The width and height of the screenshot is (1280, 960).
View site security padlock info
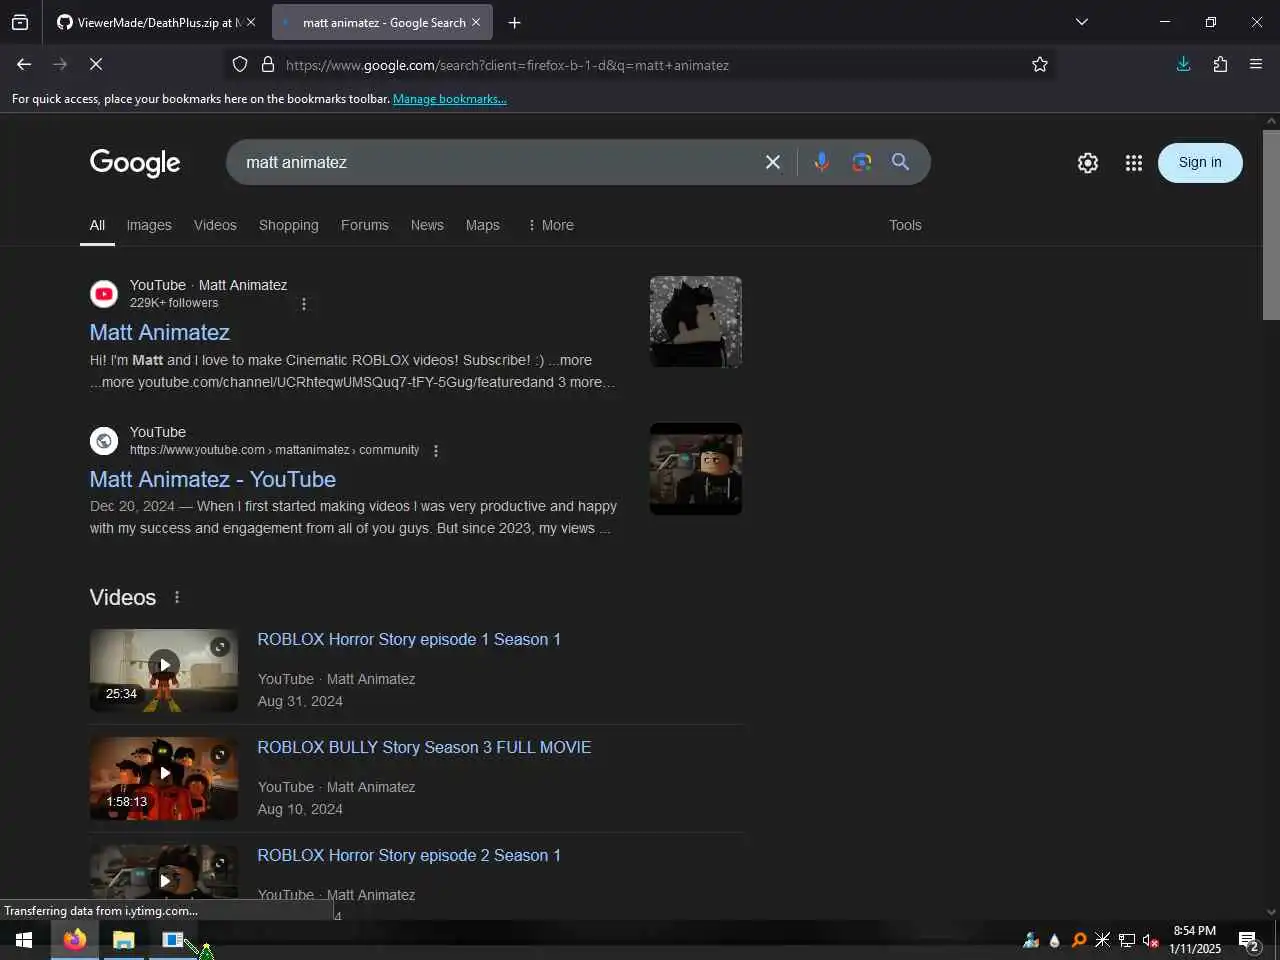(268, 65)
